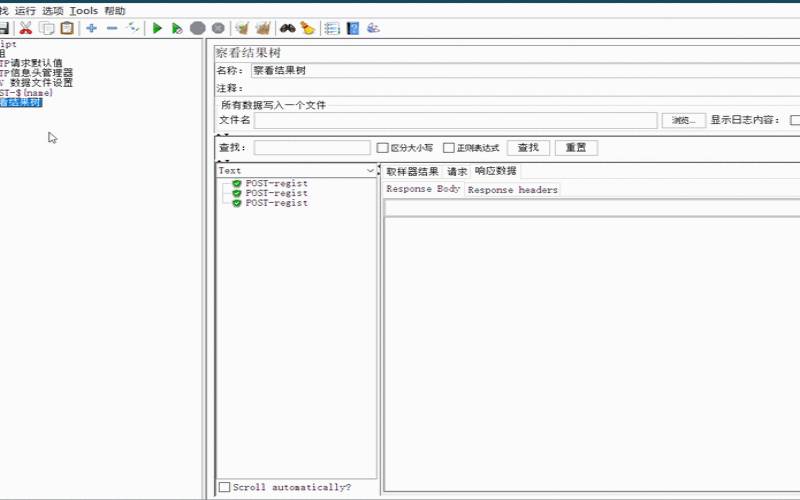Open the 选项 menu
The image size is (800, 500).
coord(53,11)
